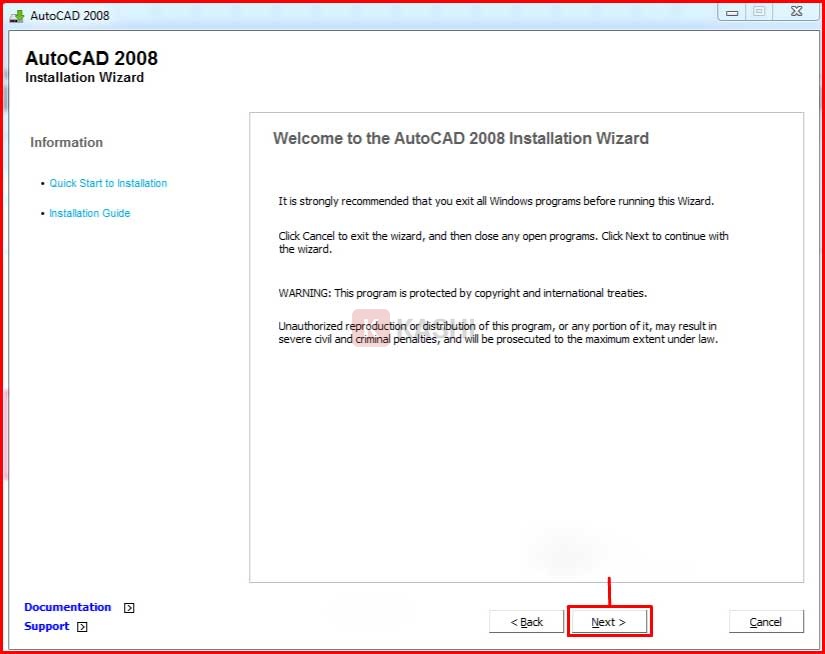
Task: Open the Quick Start to Installation link
Action: (108, 183)
